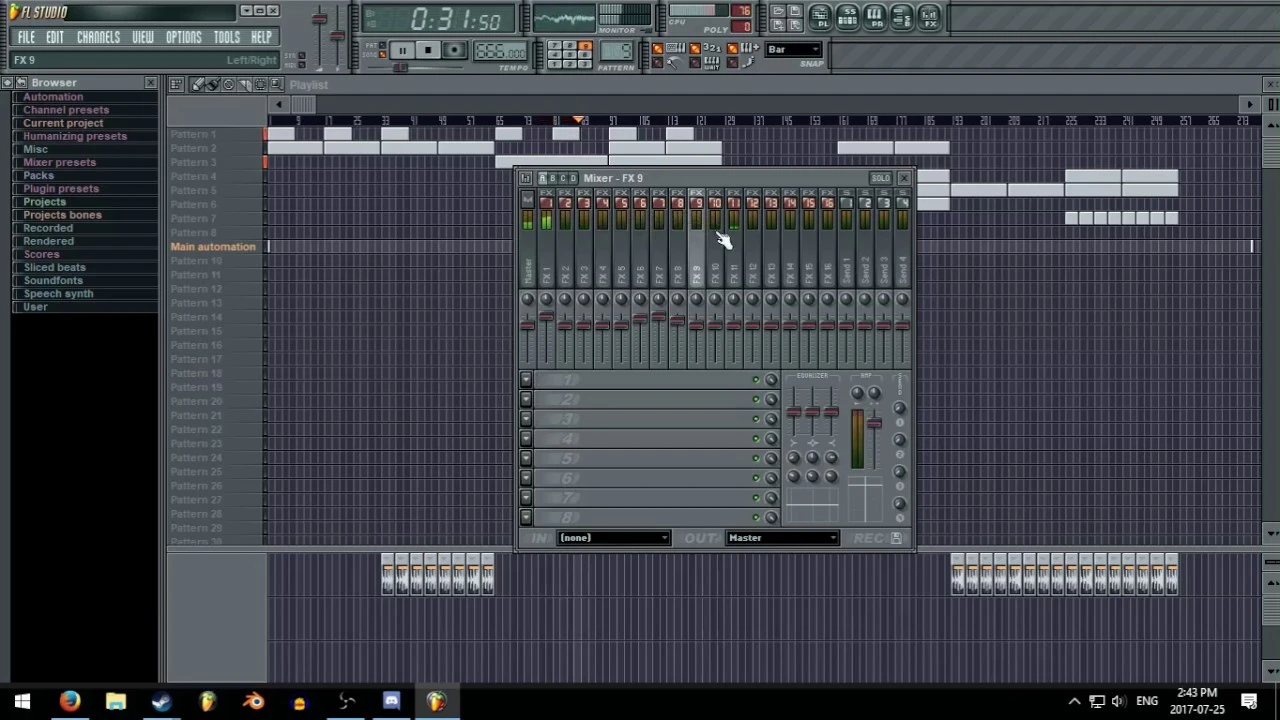Open the VIEW menu
The image size is (1280, 720).
pos(143,37)
